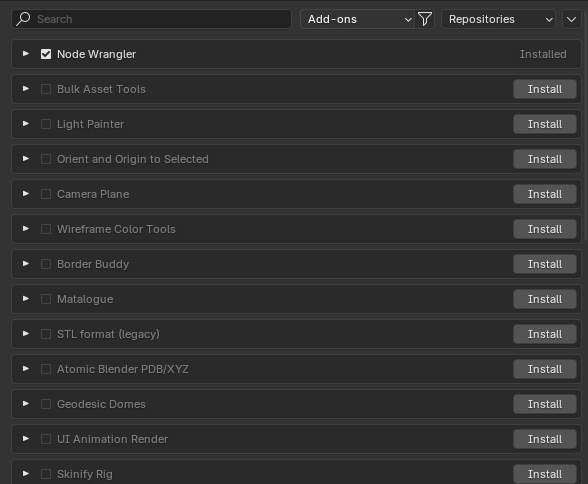Install the STL format (legacy) add-on

[x=544, y=334]
